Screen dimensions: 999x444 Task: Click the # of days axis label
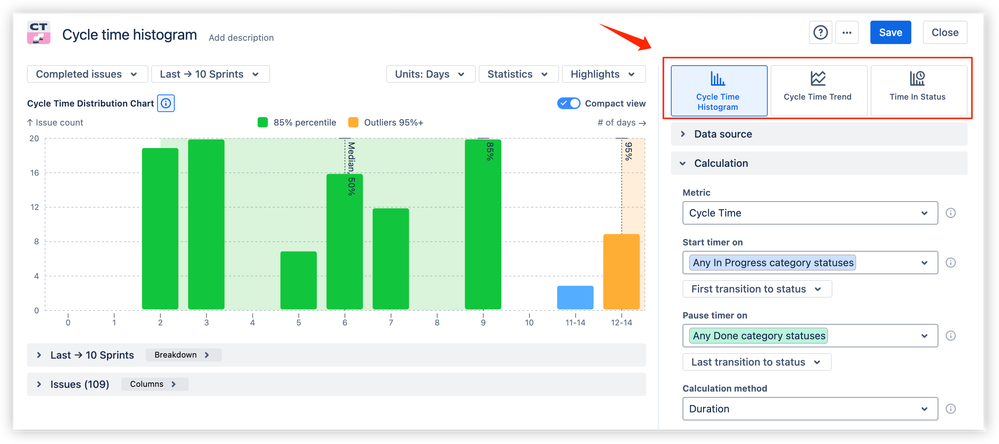(x=622, y=122)
